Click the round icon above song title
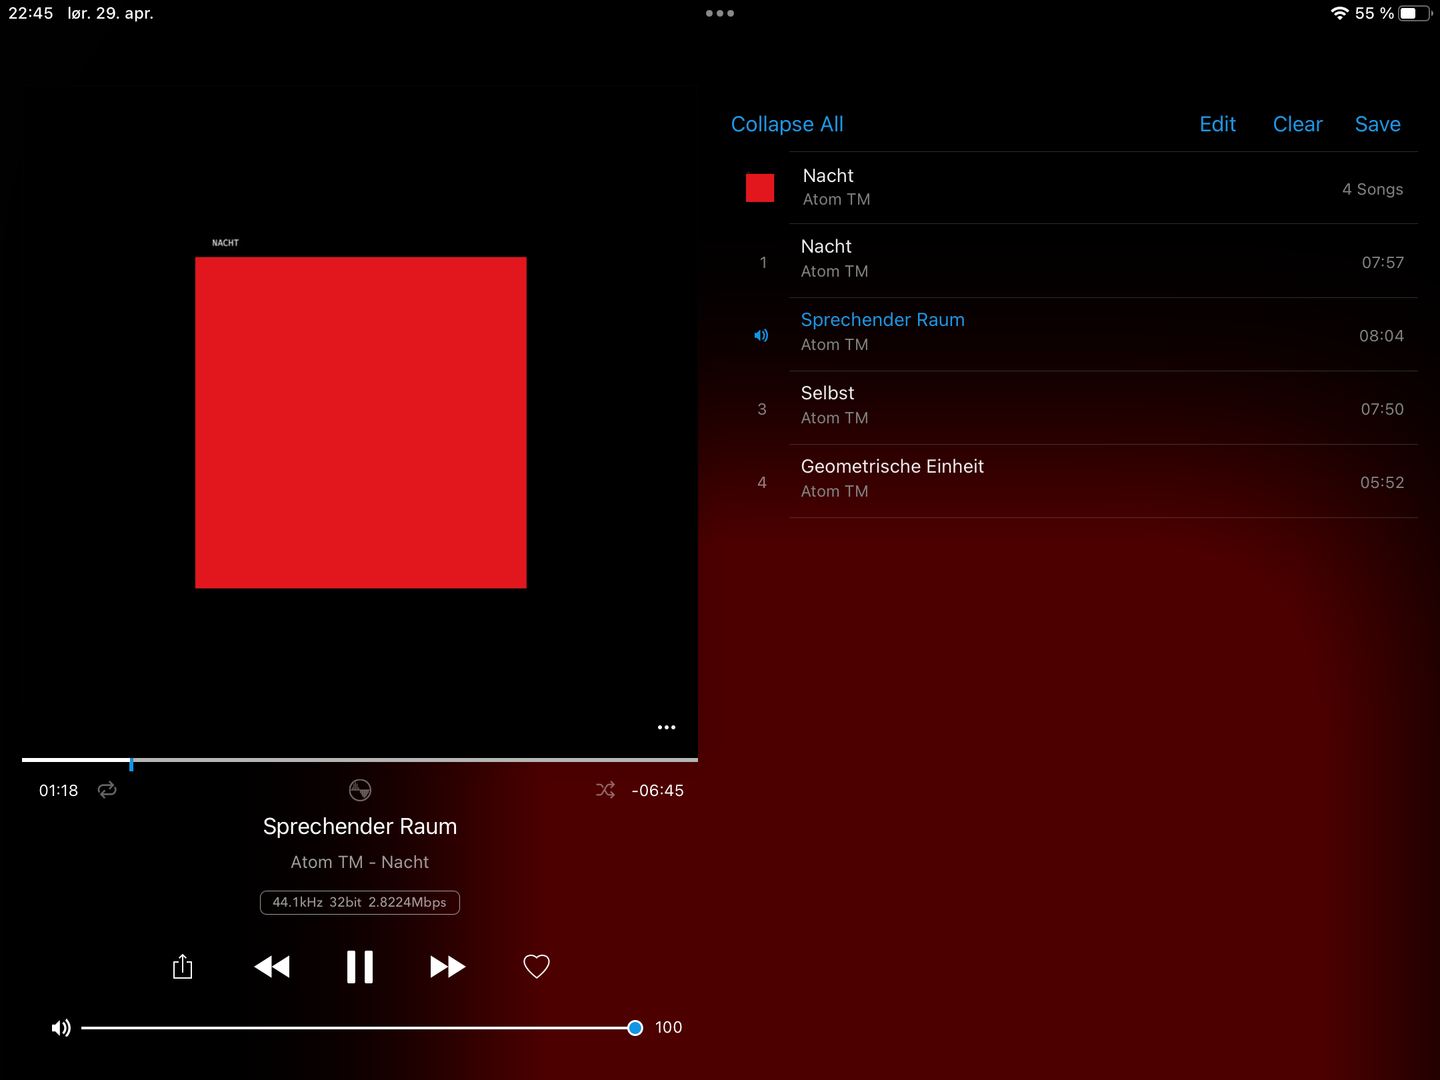Screen dimensions: 1440x1080 (x=360, y=790)
